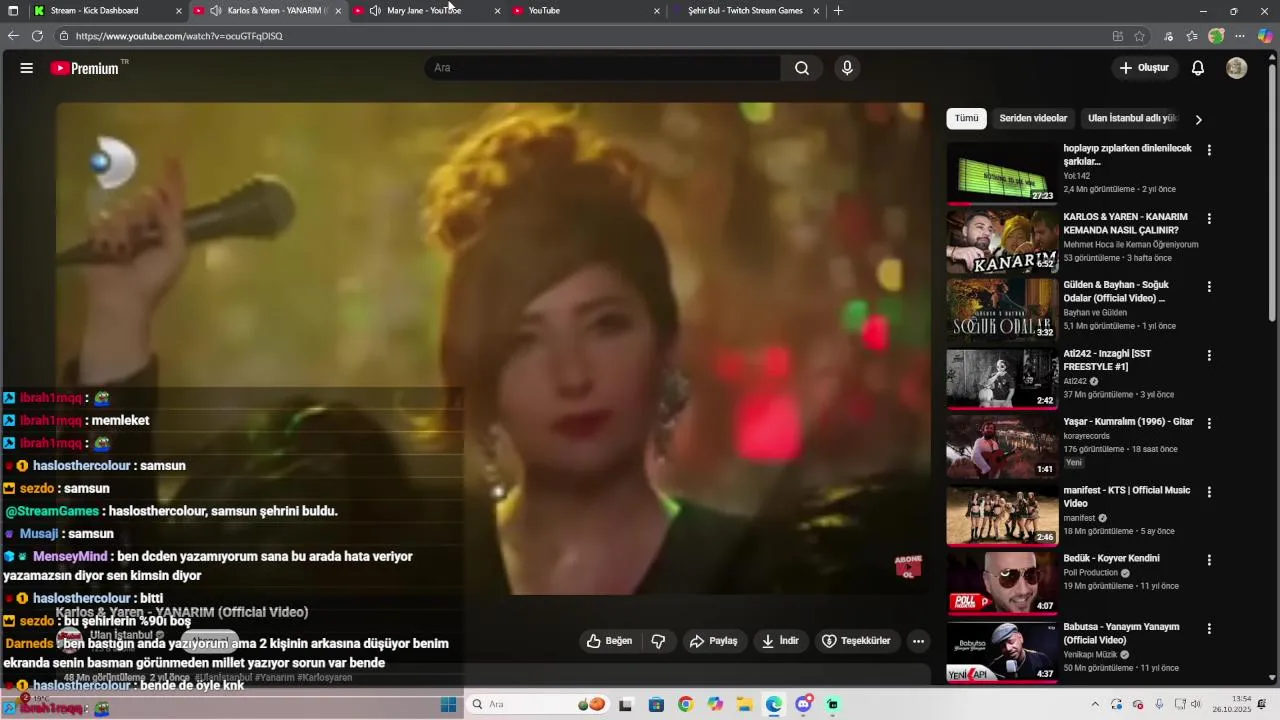Switch to Stream - Kick Dashboard tab
This screenshot has width=1280, height=720.
tap(107, 10)
